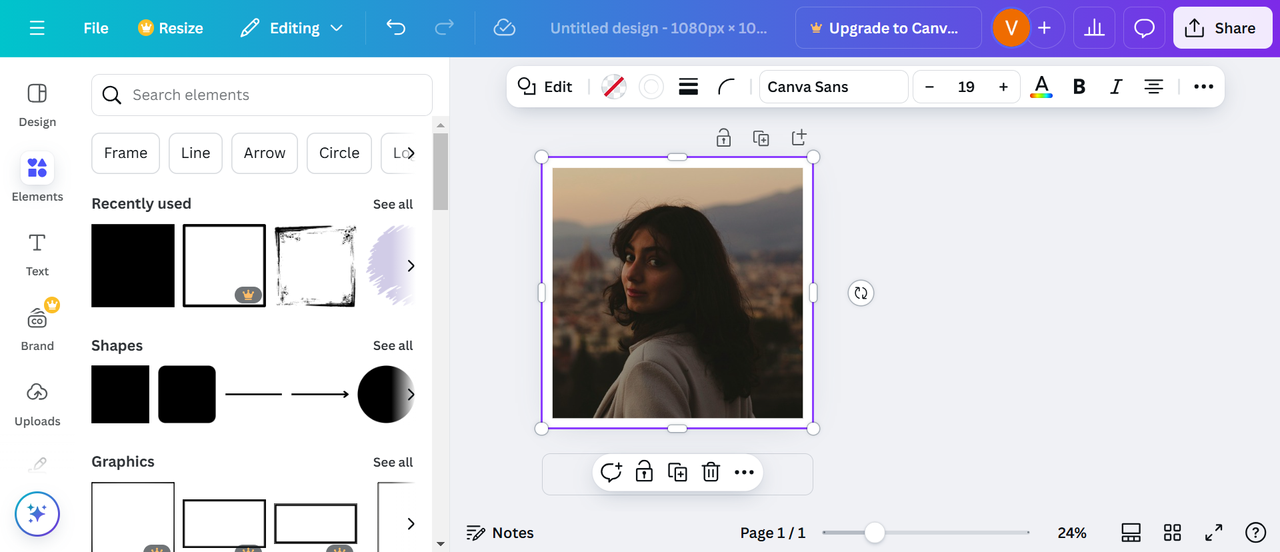Add a new page above canvas
Viewport: 1280px width, 552px height.
[x=798, y=138]
